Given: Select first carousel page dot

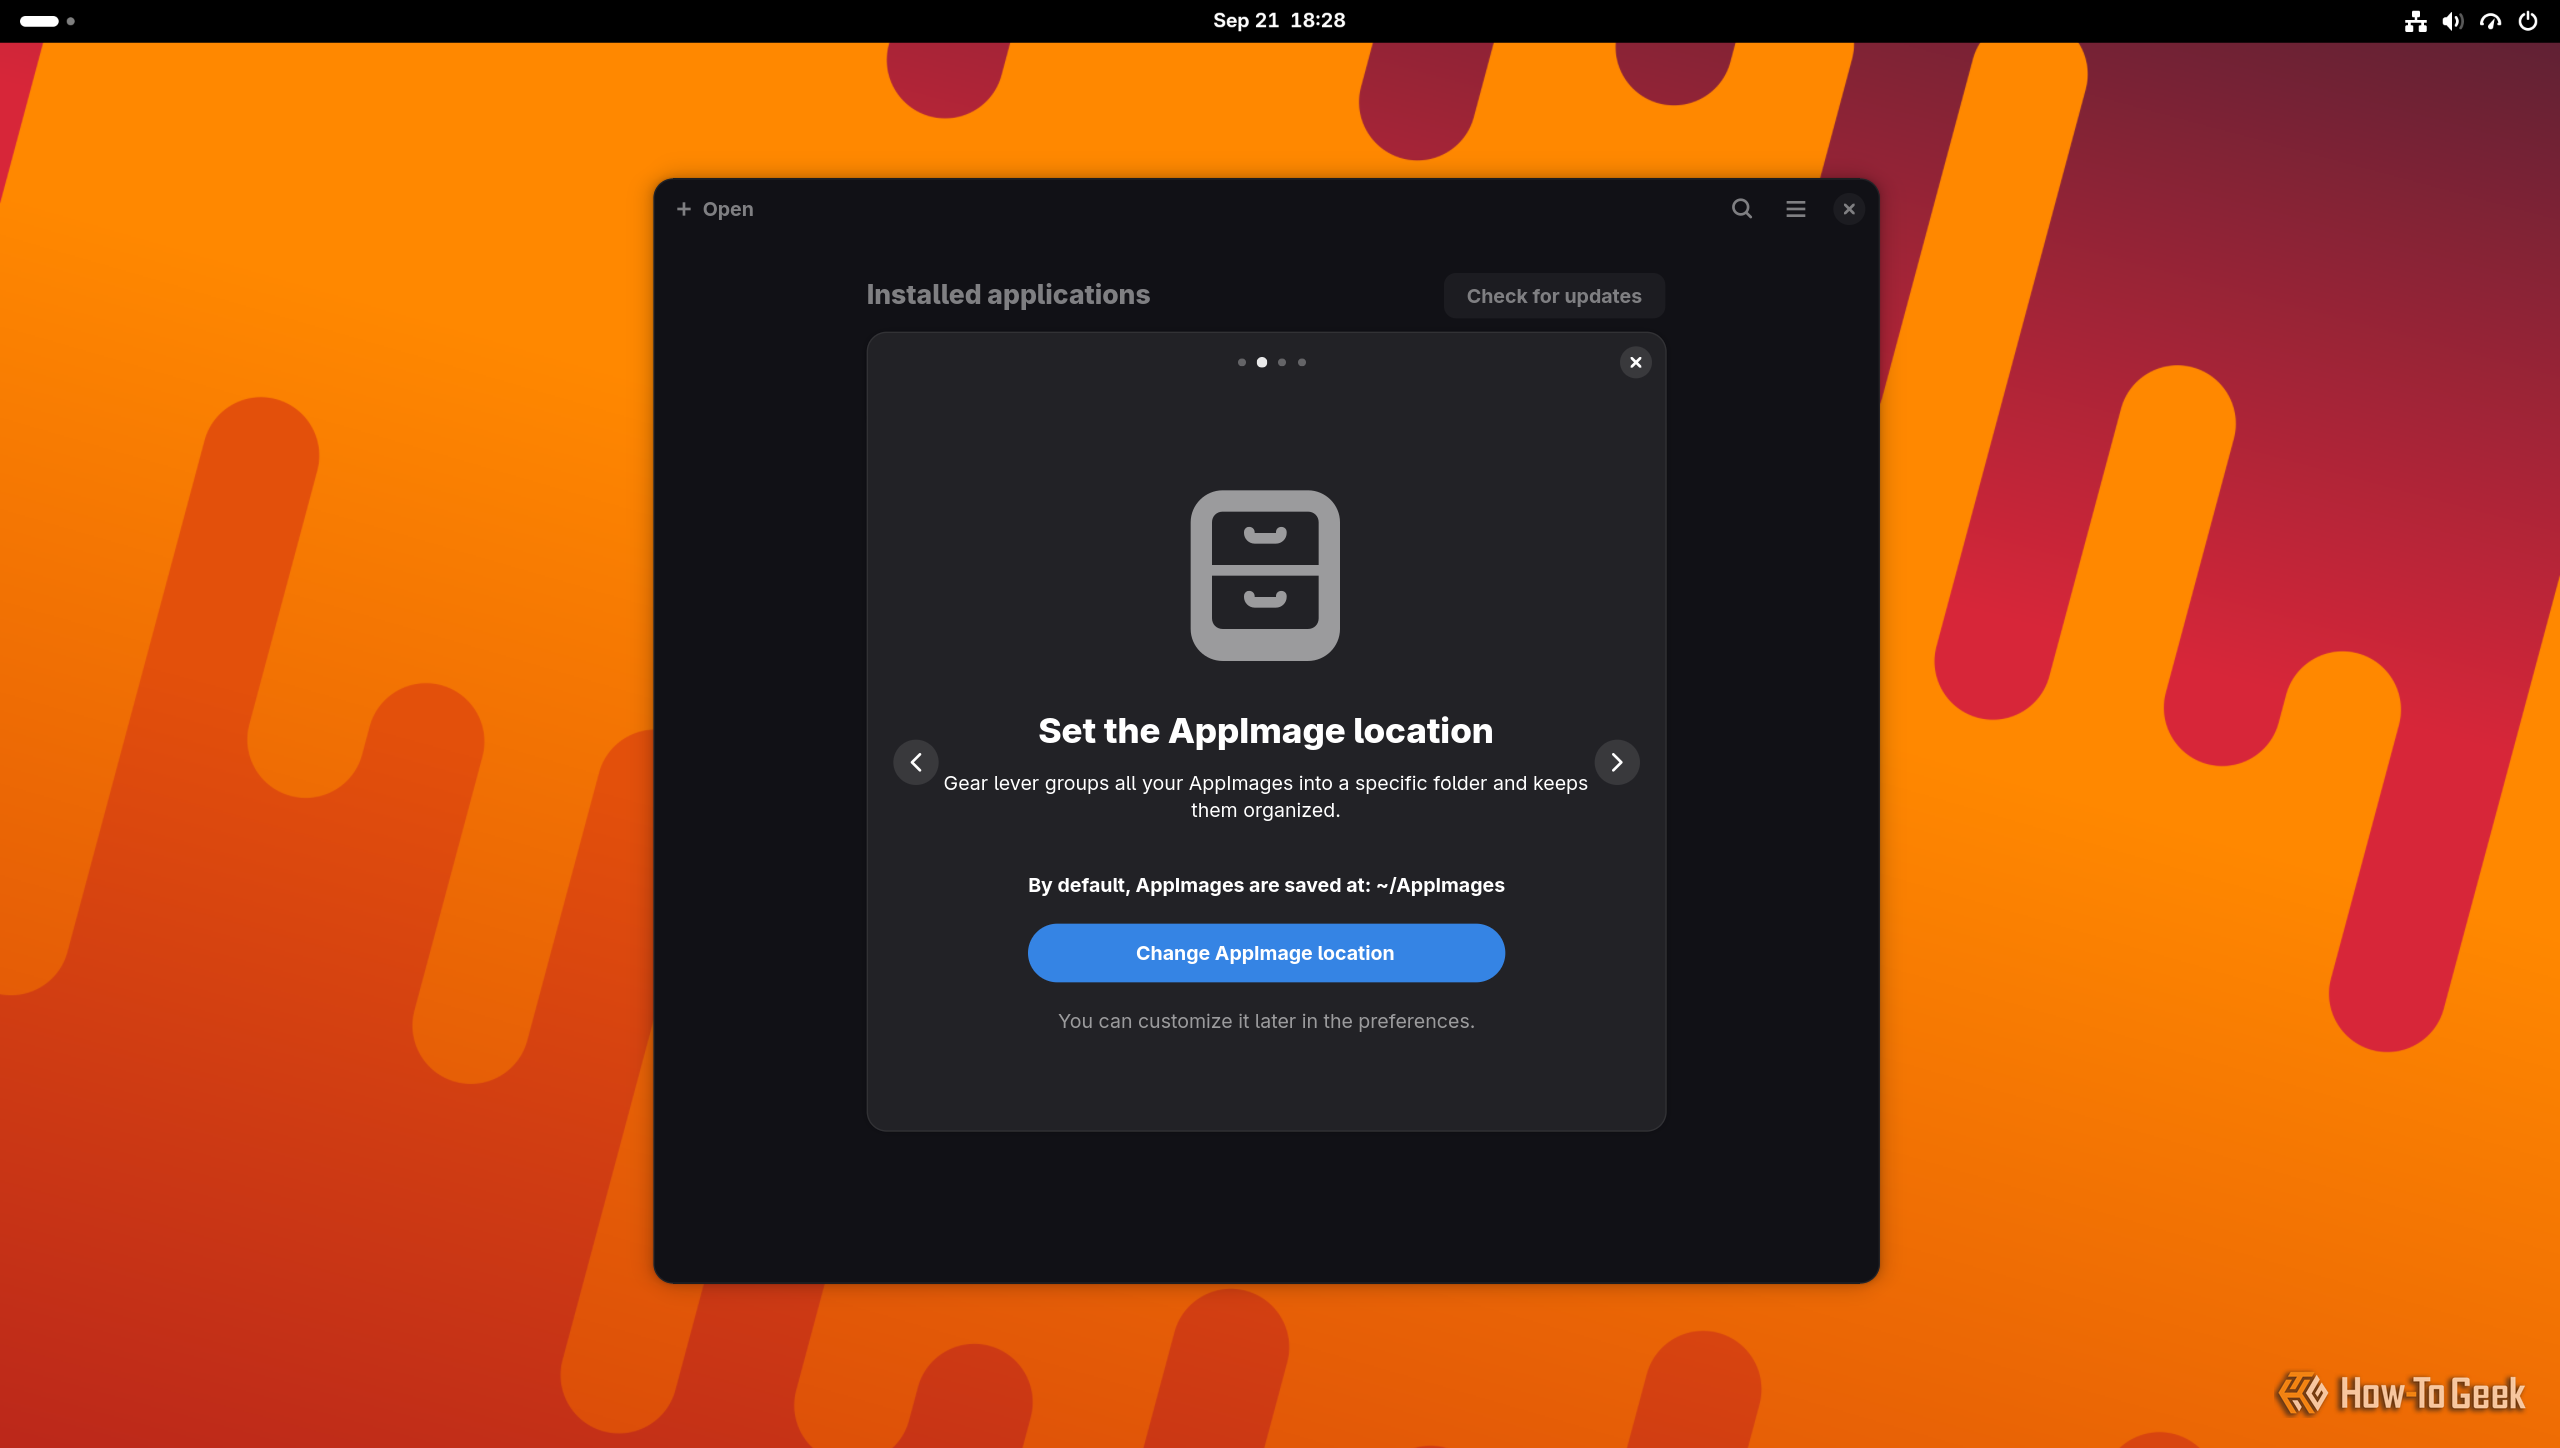Looking at the screenshot, I should pos(1242,362).
